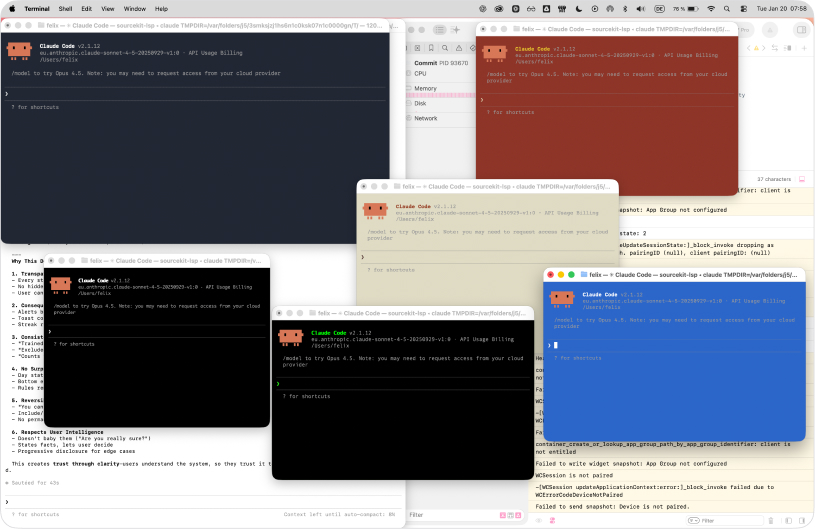This screenshot has height=529, width=815.
Task: Select the Memory gauge in debug navigator
Action: (x=440, y=89)
